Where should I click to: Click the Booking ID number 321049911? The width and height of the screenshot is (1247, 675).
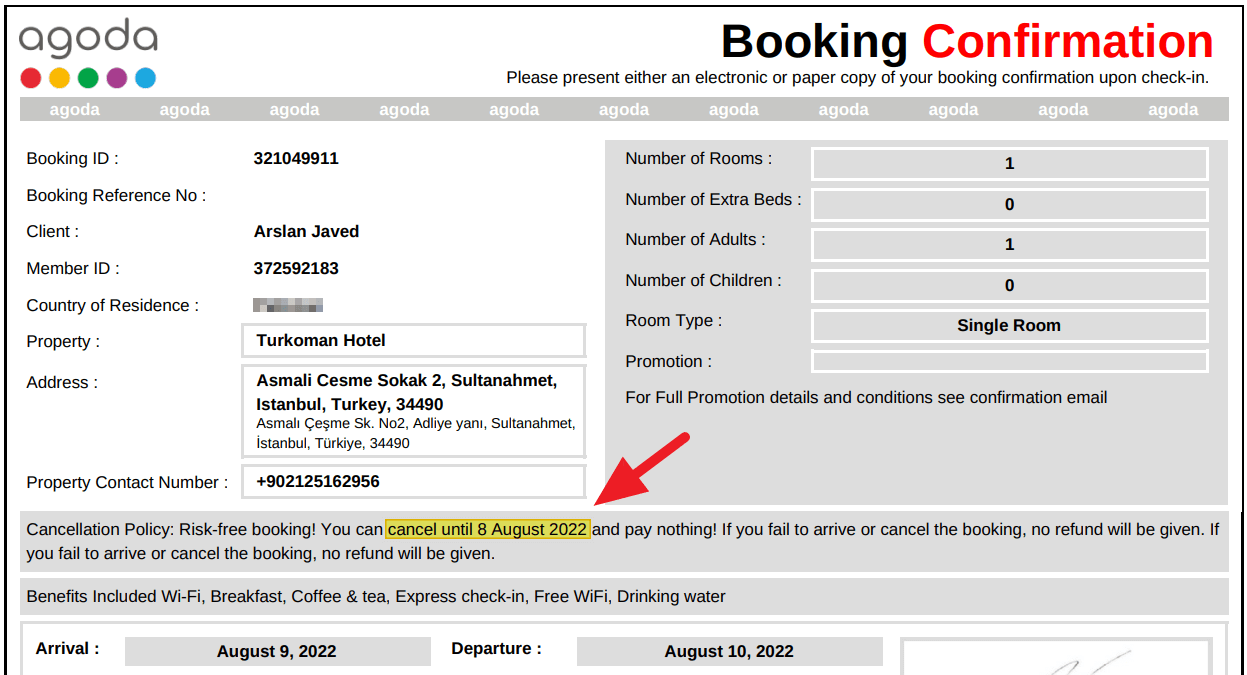pos(296,158)
